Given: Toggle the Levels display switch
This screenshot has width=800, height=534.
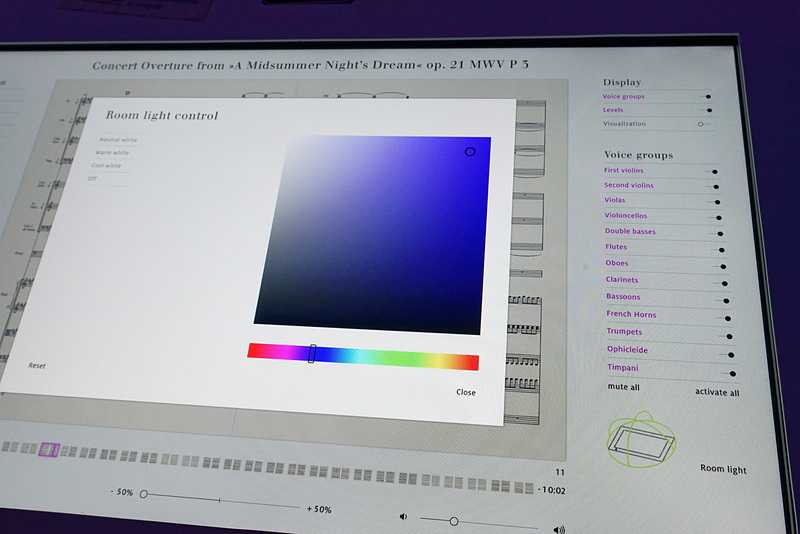Looking at the screenshot, I should point(707,110).
